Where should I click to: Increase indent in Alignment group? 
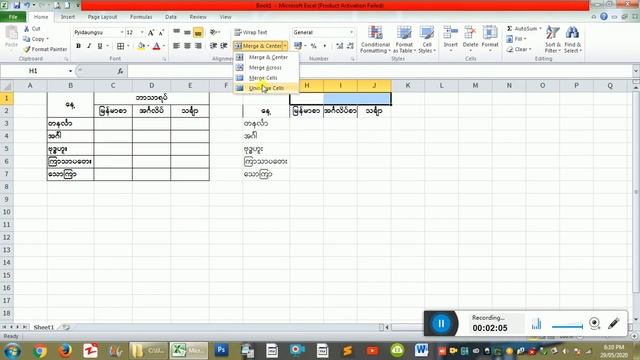pos(224,46)
